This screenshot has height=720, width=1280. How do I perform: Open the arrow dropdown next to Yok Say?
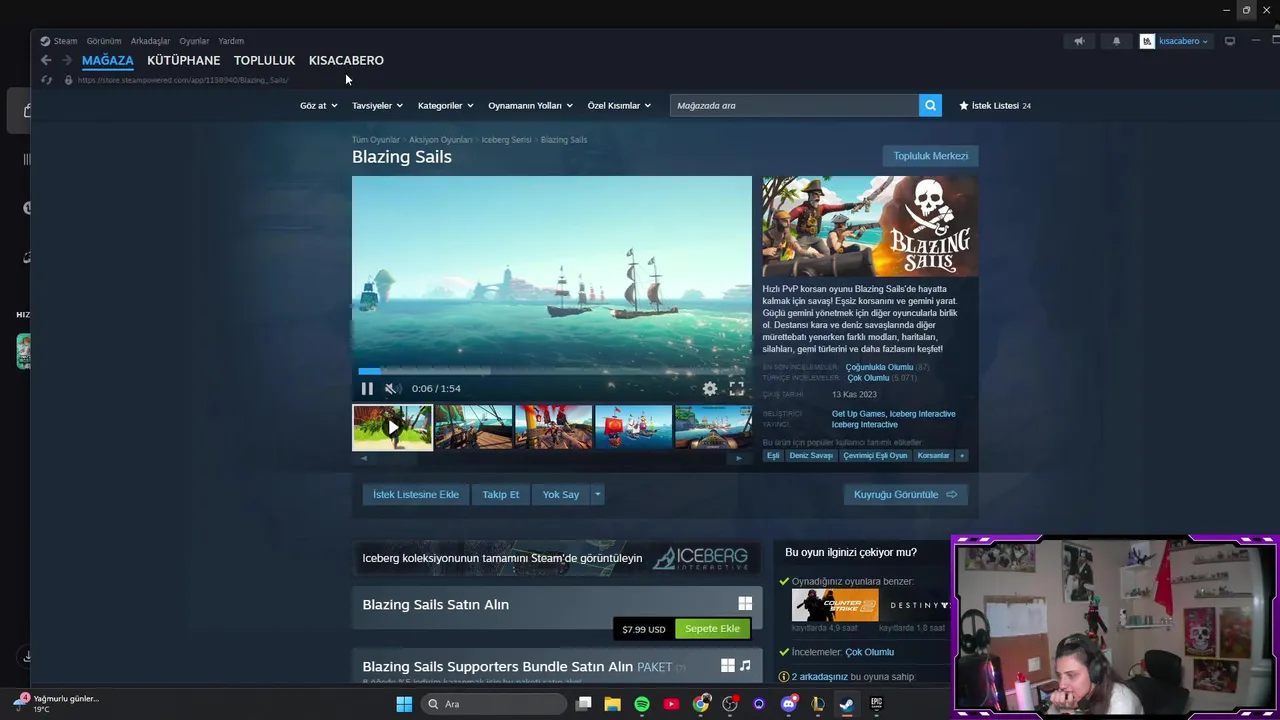click(x=597, y=494)
